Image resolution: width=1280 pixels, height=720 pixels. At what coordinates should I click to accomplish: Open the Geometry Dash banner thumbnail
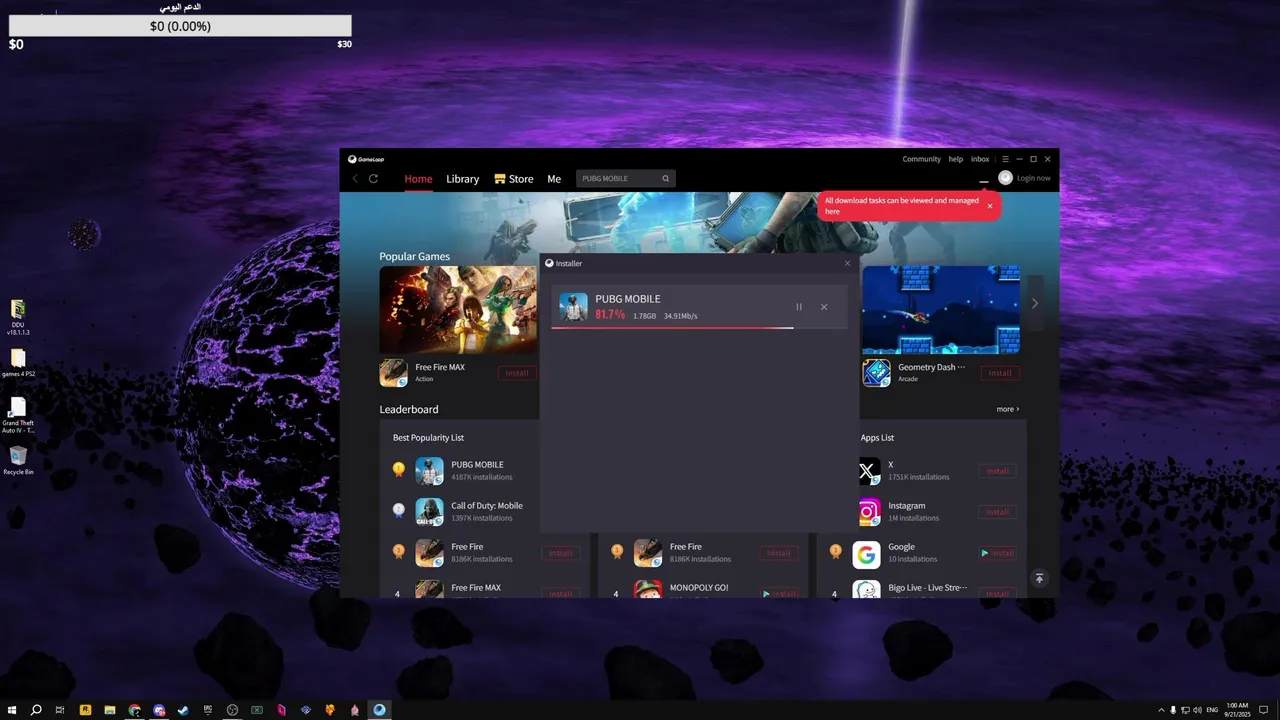[941, 309]
